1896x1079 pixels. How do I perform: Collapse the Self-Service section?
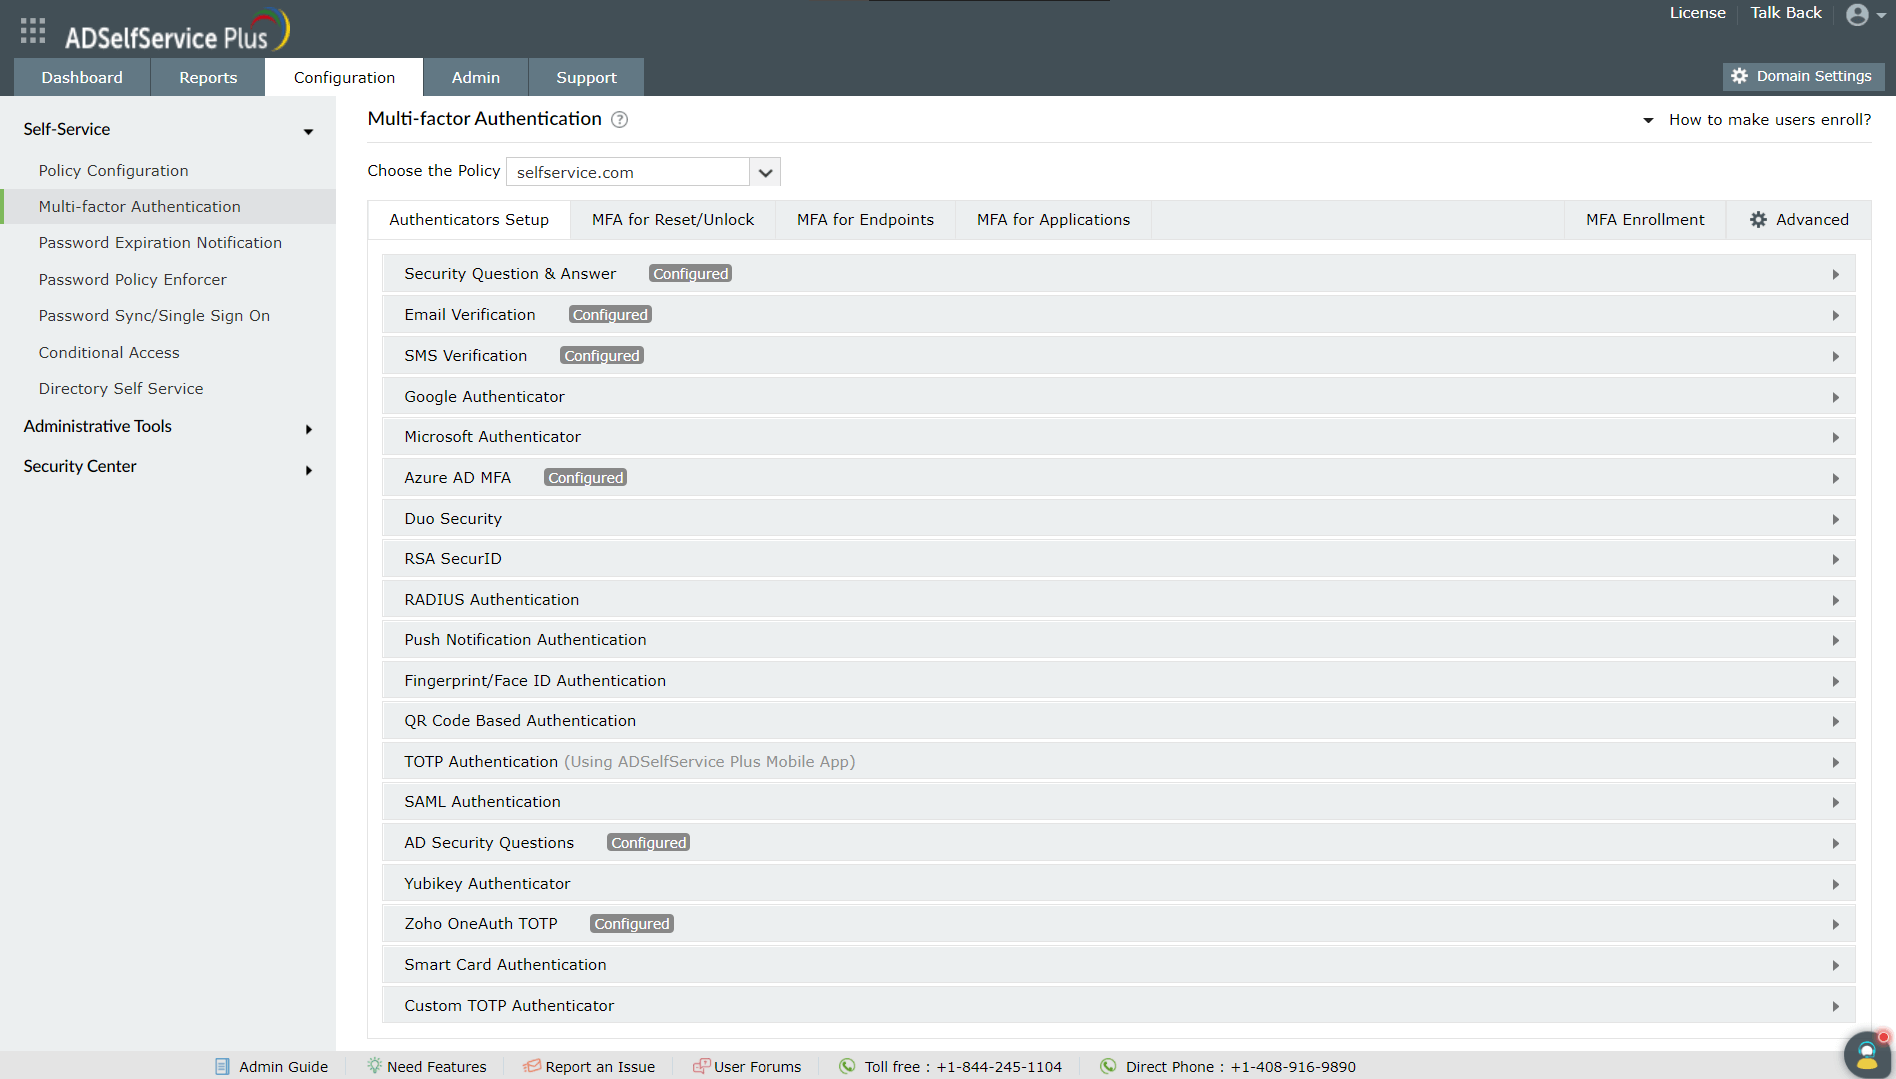click(308, 131)
